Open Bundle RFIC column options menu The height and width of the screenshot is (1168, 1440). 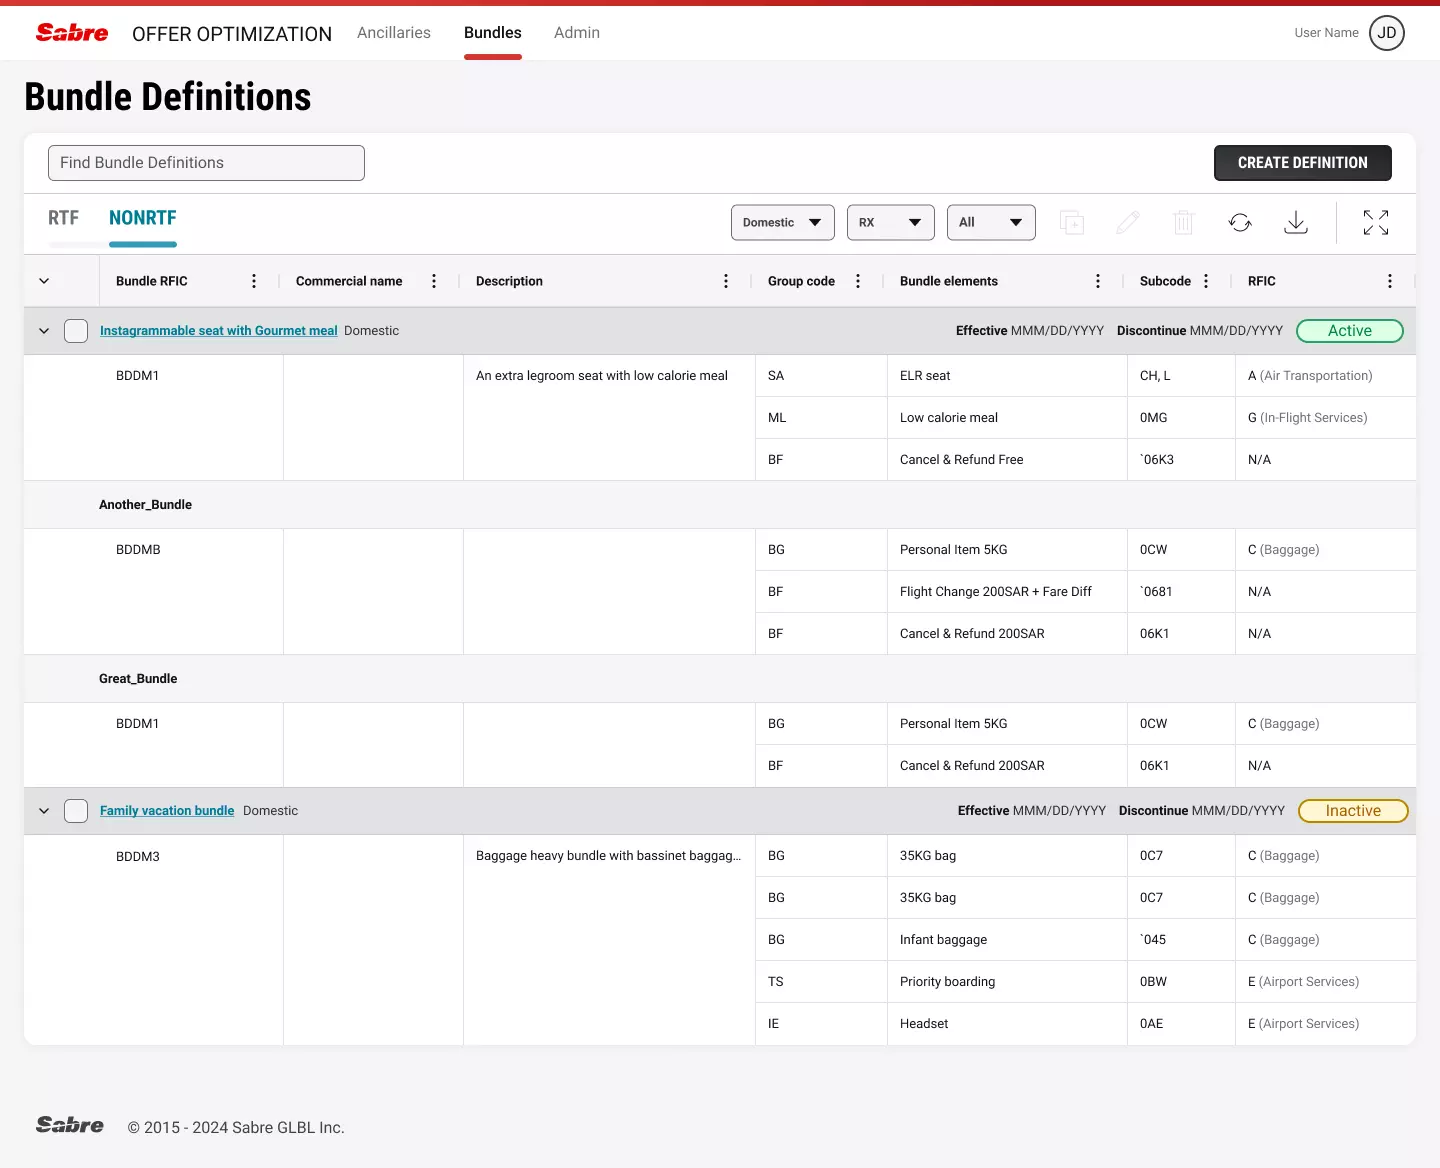coord(254,281)
